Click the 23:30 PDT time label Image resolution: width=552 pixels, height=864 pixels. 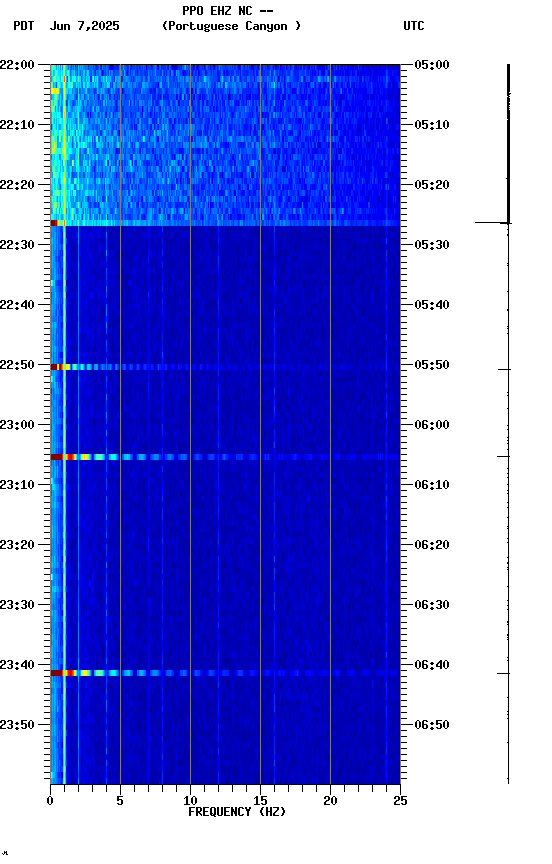tap(17, 605)
